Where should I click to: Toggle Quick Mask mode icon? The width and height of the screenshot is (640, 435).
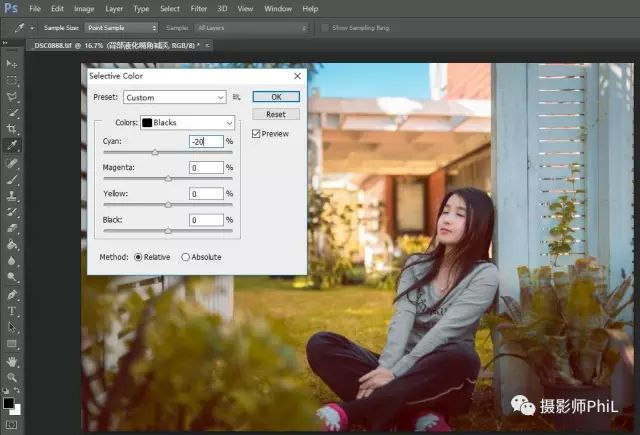(x=11, y=425)
